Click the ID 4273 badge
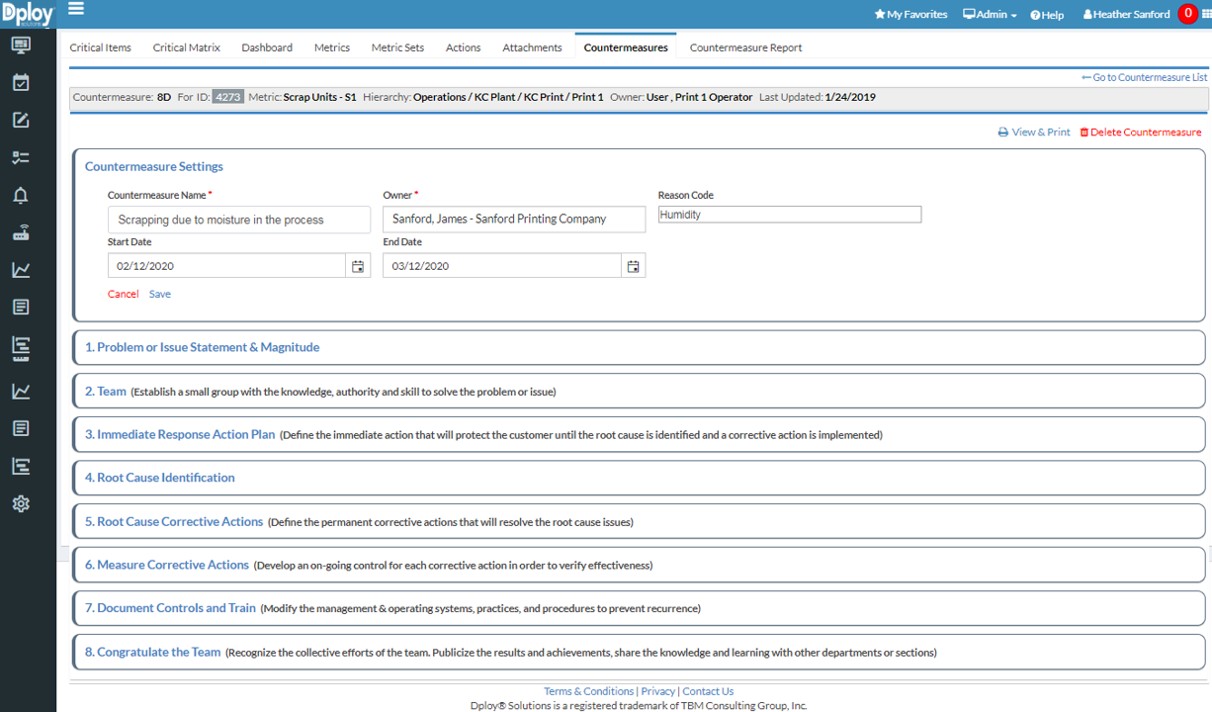The width and height of the screenshot is (1212, 712). 228,98
